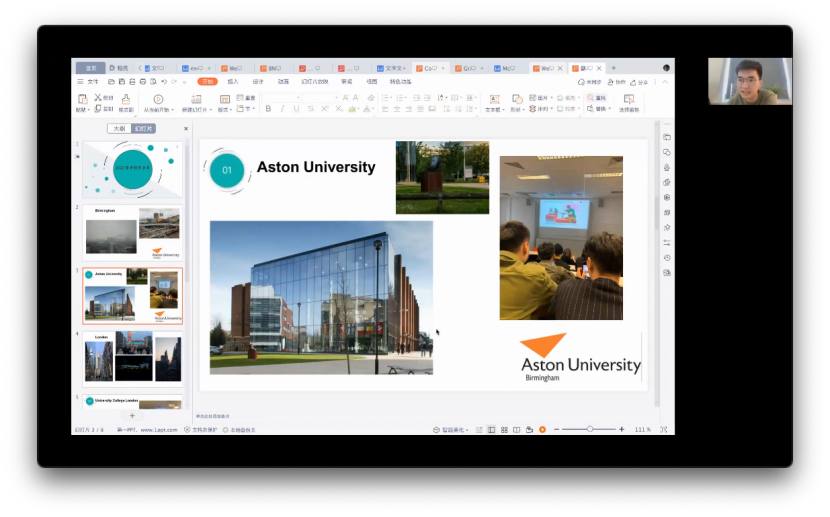Click the orange slideshow play icon in status bar
This screenshot has width=830, height=517.
(x=542, y=430)
